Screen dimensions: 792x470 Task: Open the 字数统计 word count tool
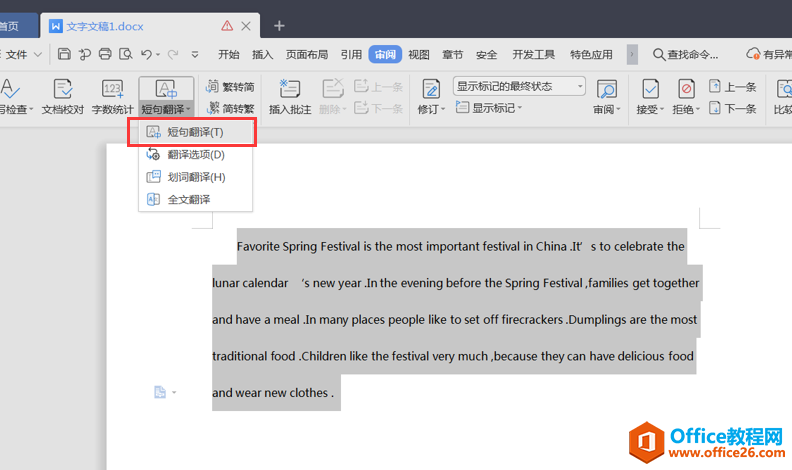click(112, 96)
